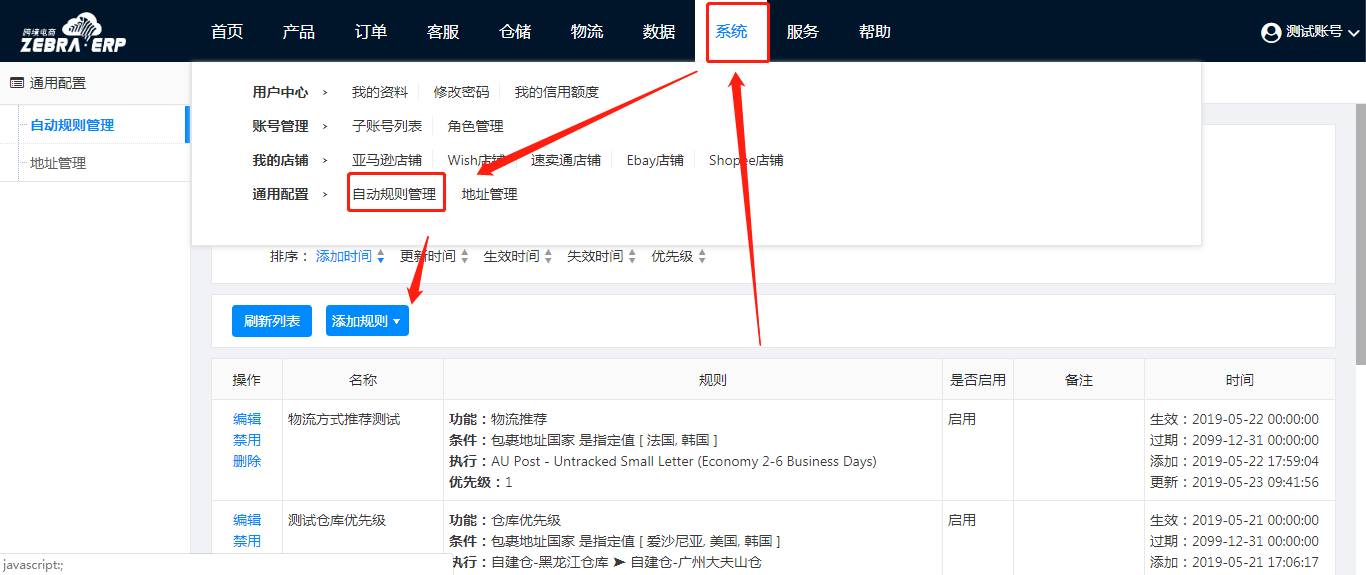Click 禁用 for 物流方式推荐测试 rule
Viewport: 1366px width, 575px height.
(247, 440)
